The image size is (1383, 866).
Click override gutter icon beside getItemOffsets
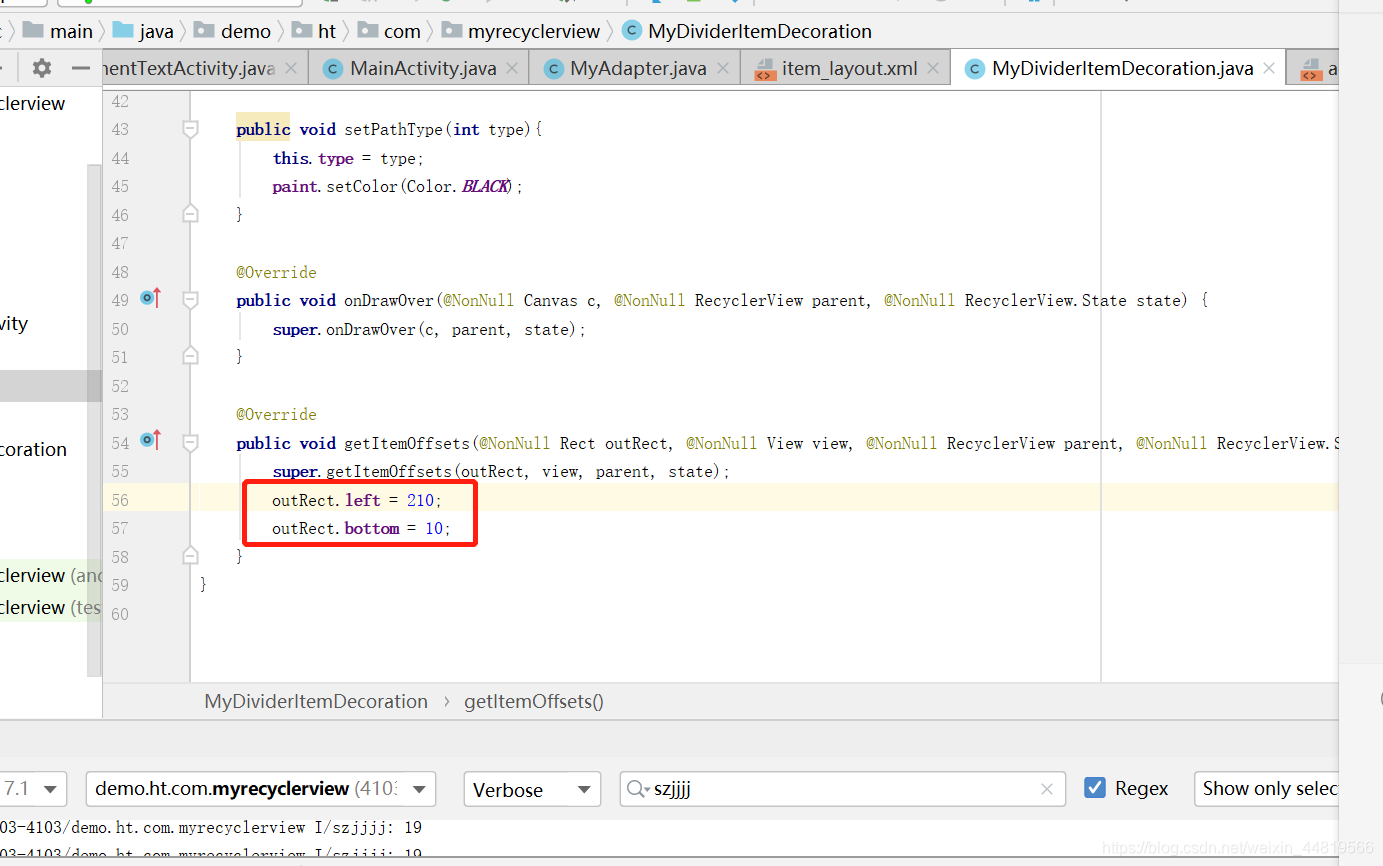click(151, 440)
